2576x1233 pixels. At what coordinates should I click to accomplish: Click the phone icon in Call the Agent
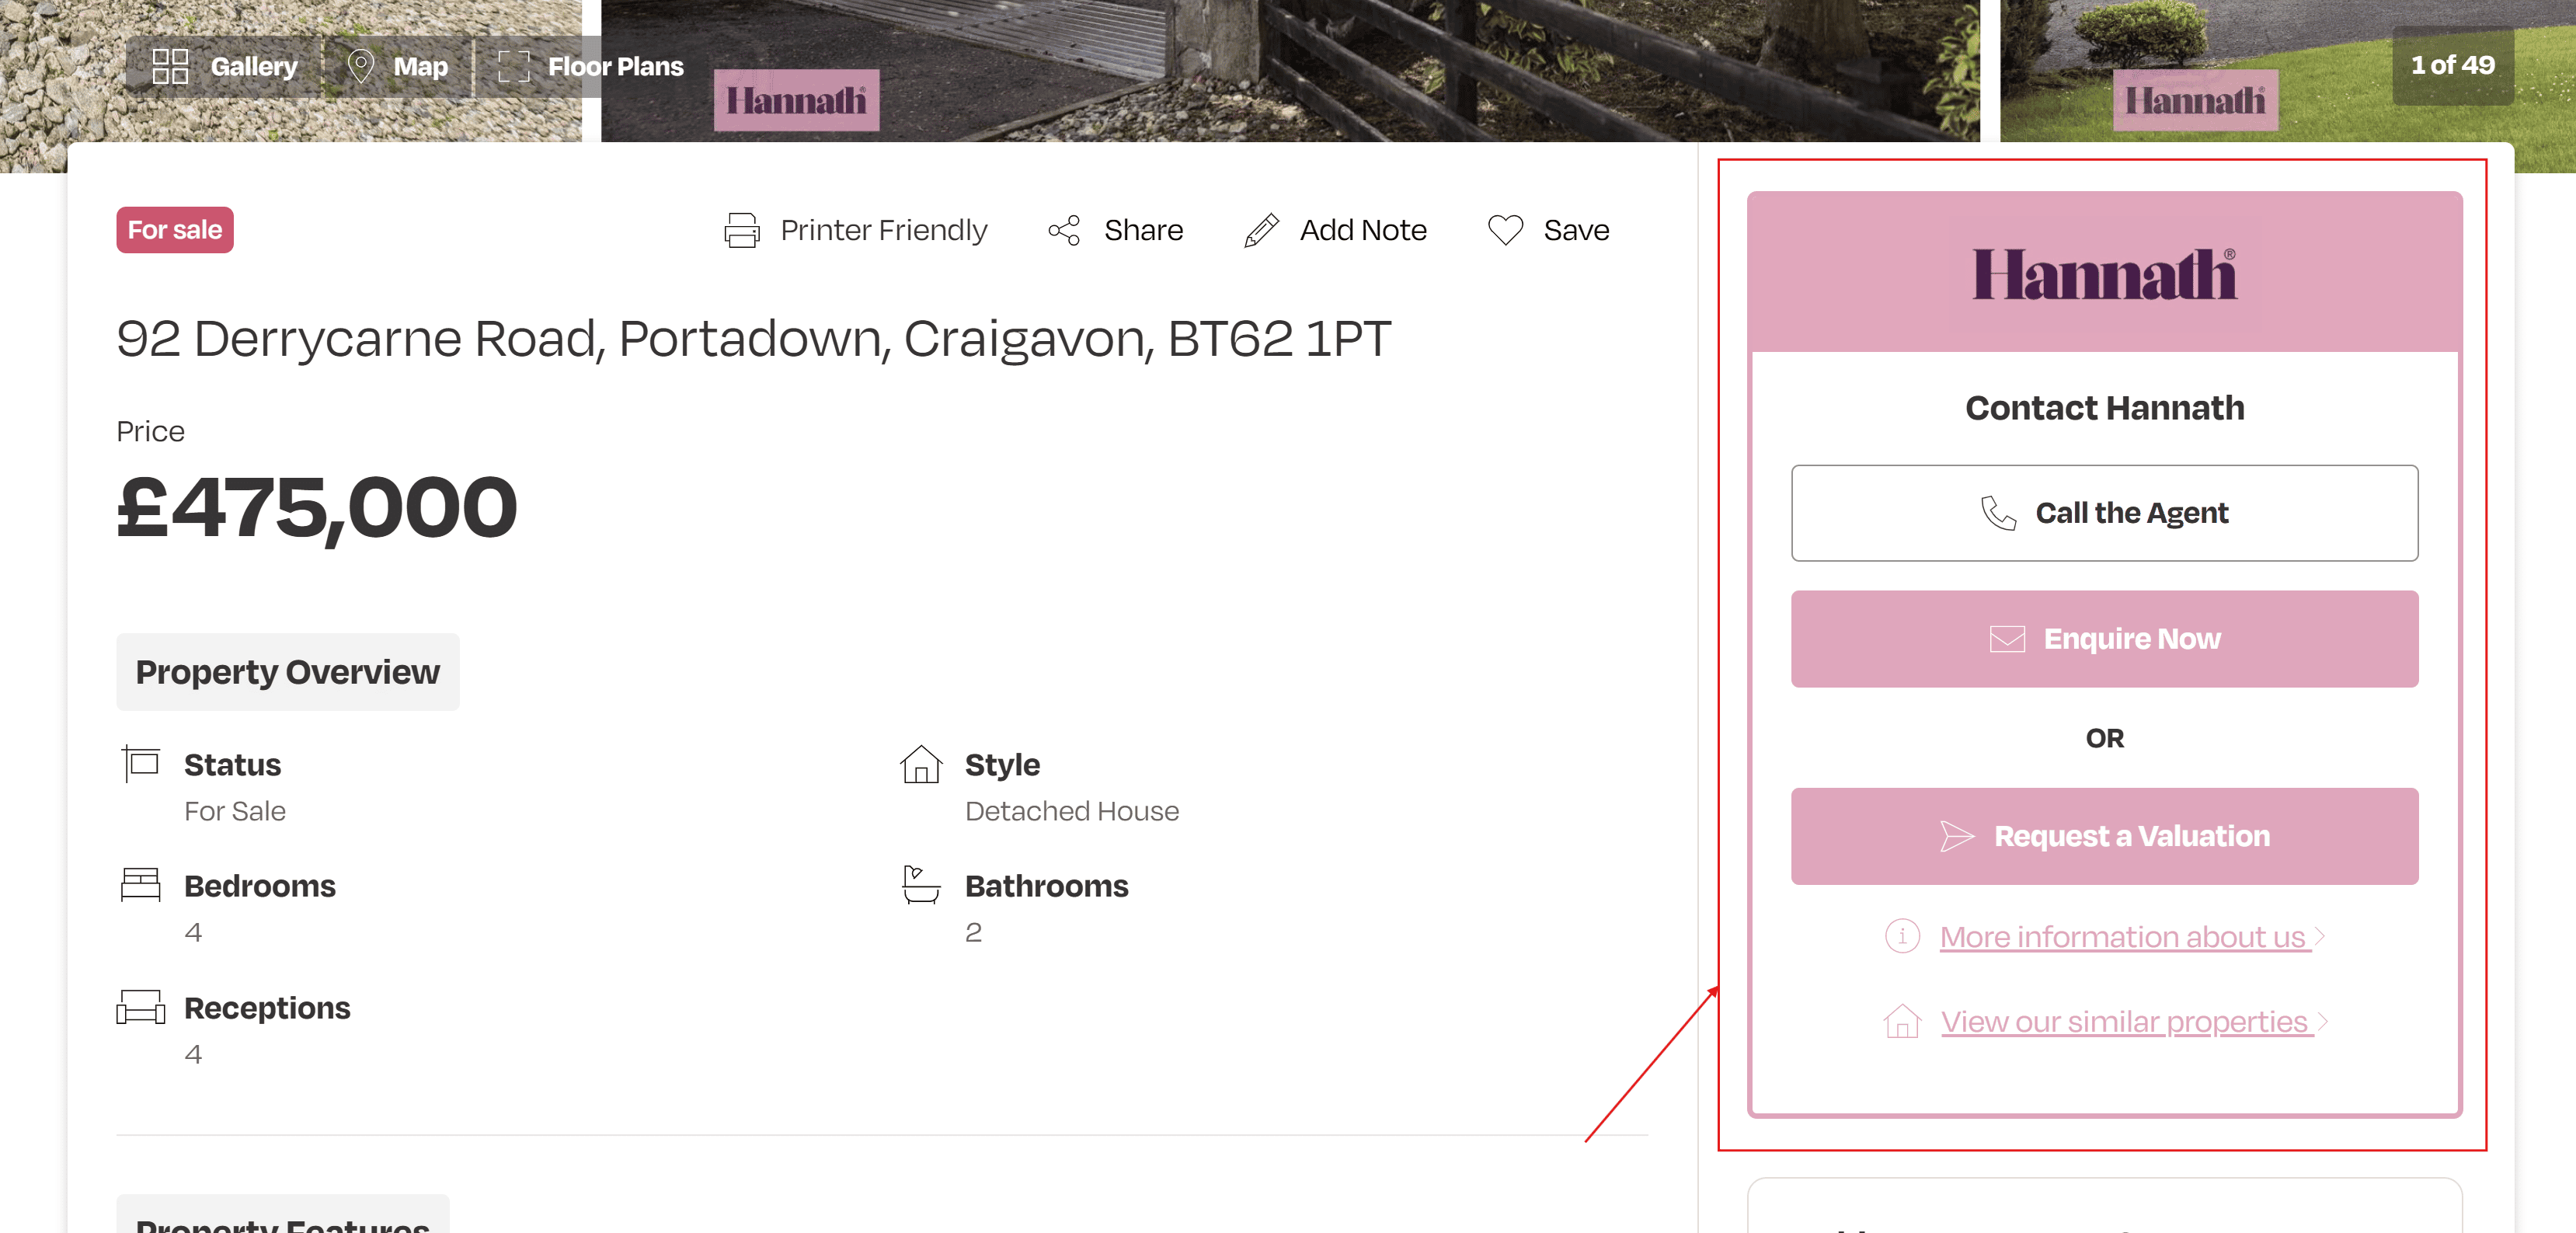1998,513
